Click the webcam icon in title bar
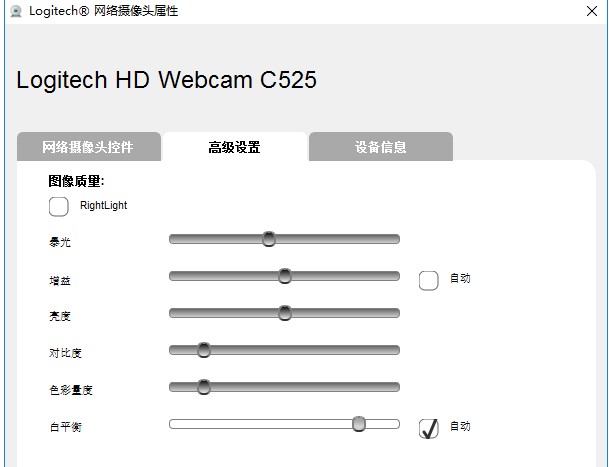The width and height of the screenshot is (609, 467). click(x=15, y=11)
